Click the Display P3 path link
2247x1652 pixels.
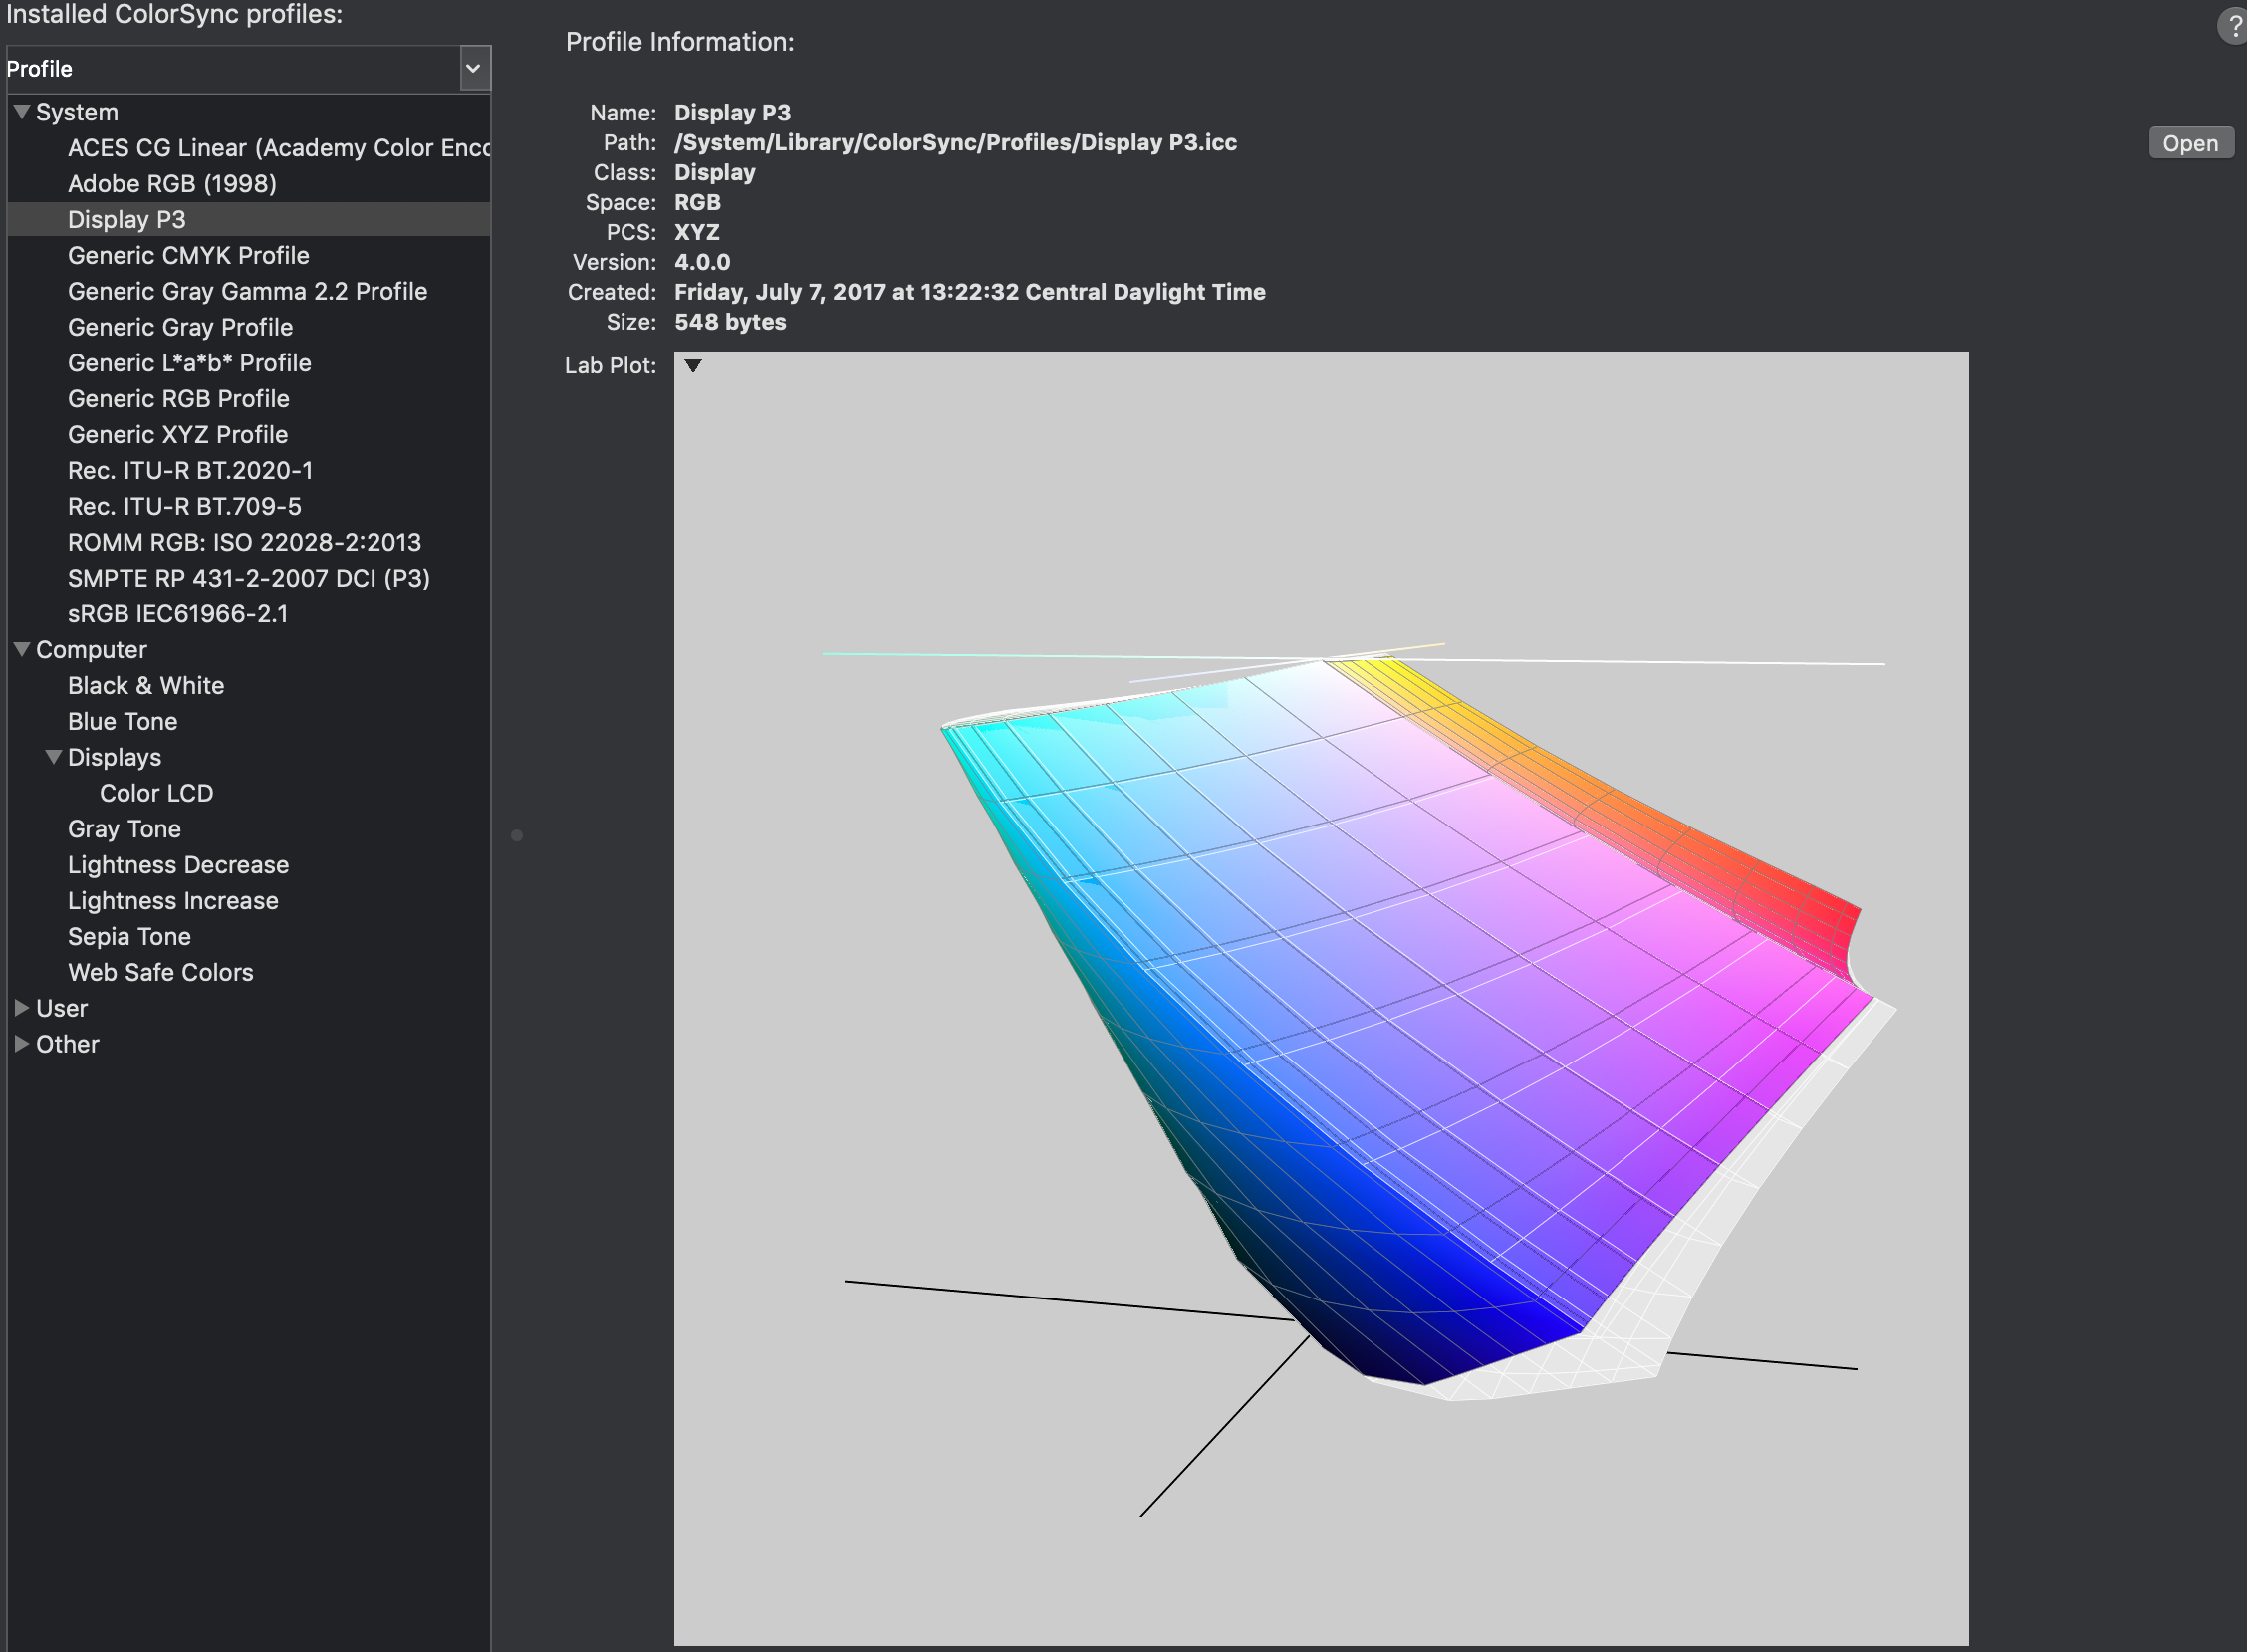pyautogui.click(x=954, y=142)
